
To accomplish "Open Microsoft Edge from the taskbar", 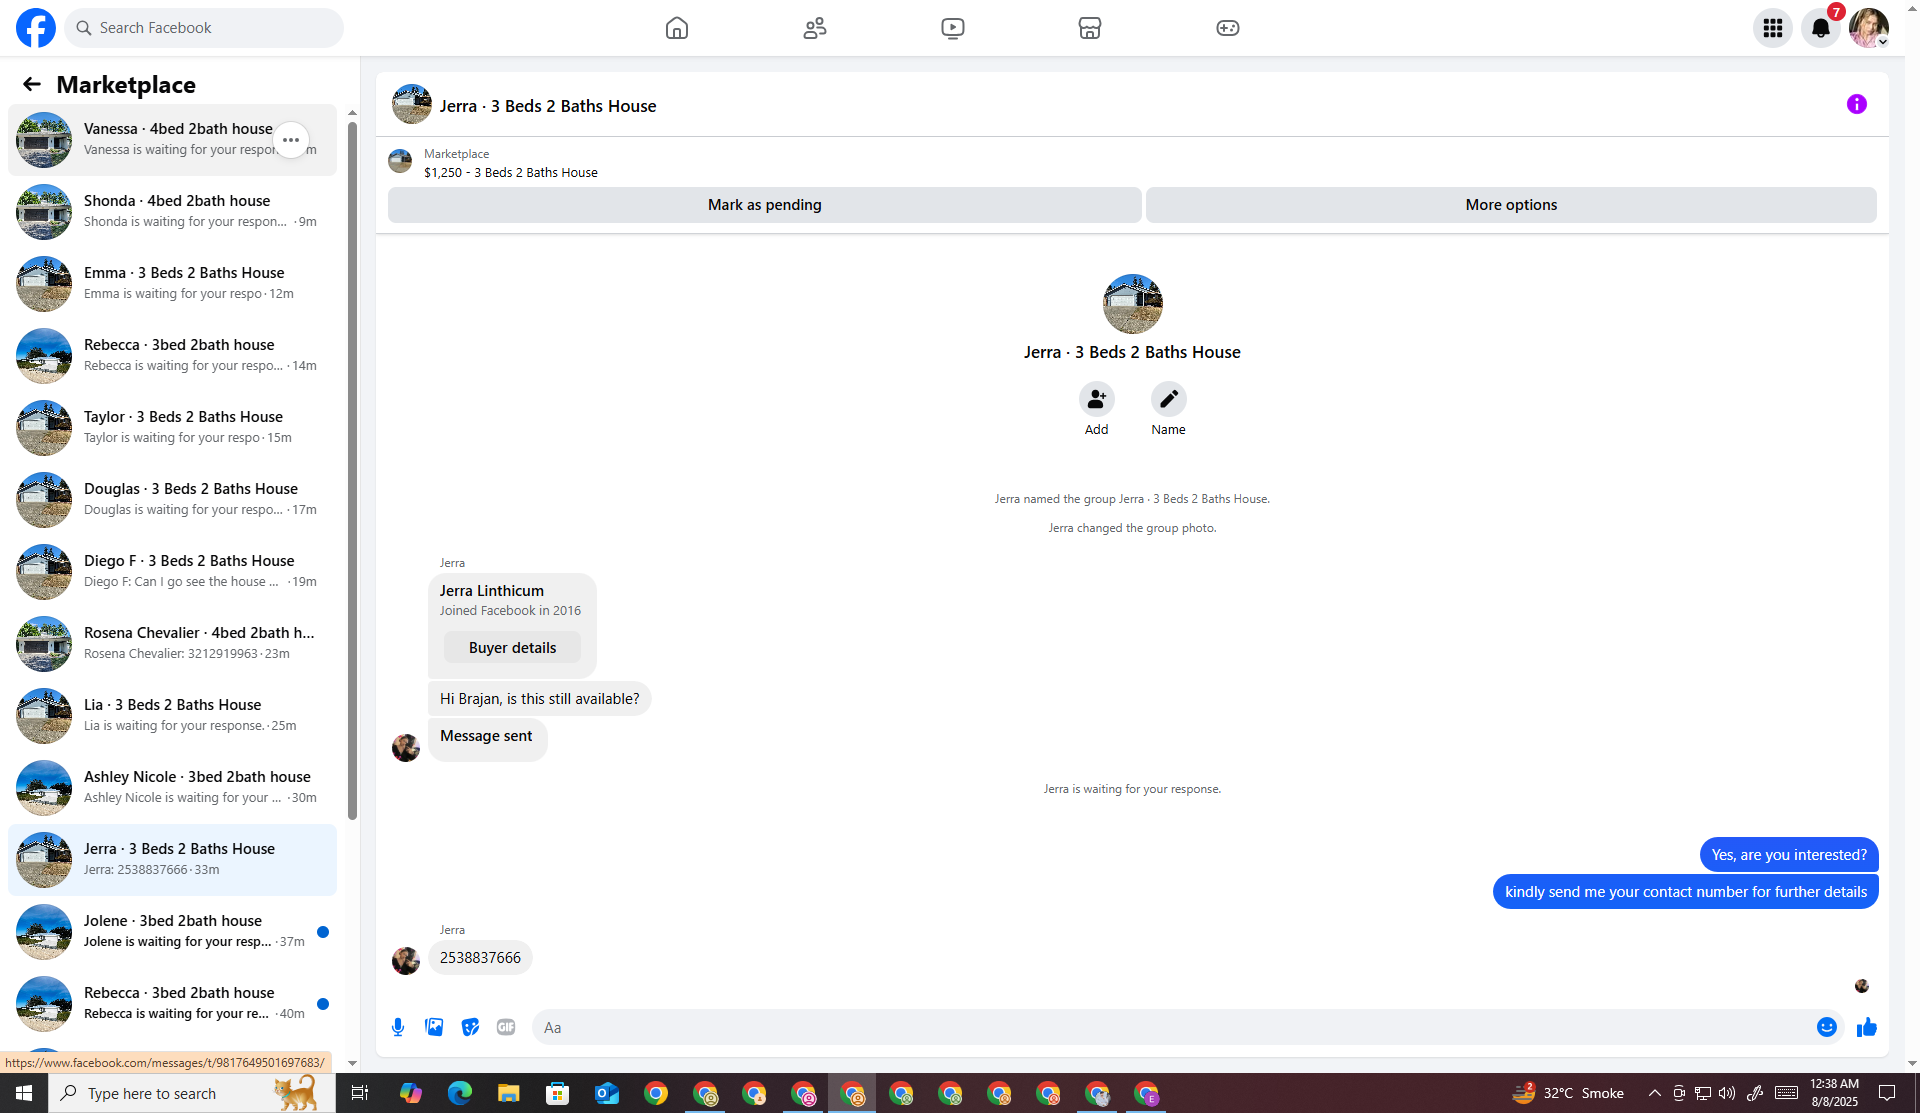I will pyautogui.click(x=459, y=1093).
